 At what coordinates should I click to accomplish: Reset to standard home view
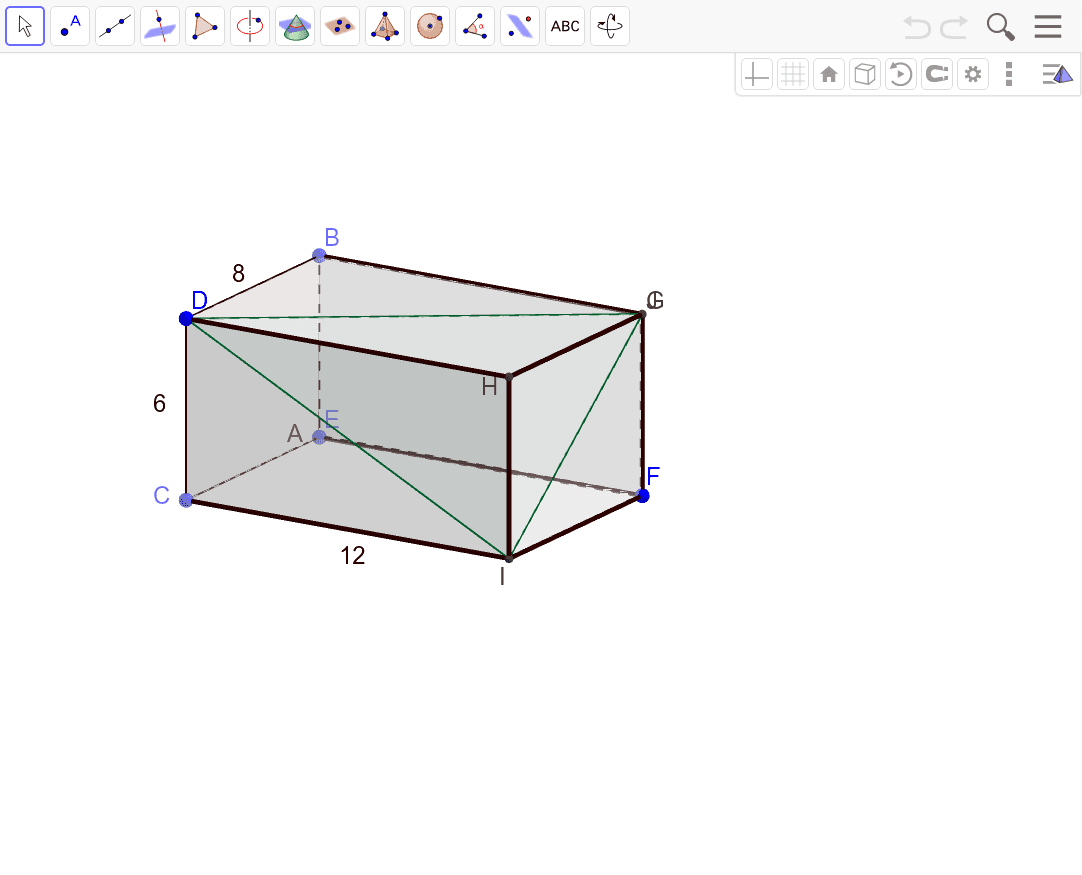point(829,74)
